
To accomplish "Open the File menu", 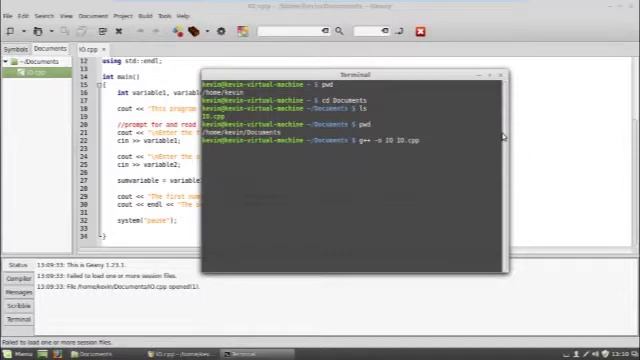I will tap(8, 16).
